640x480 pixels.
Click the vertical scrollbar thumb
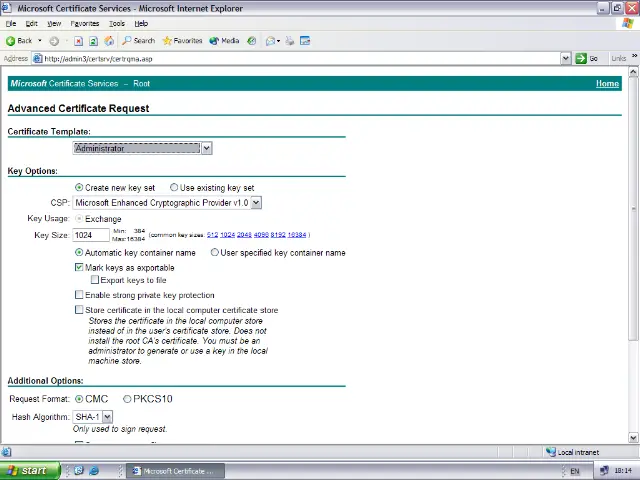633,209
